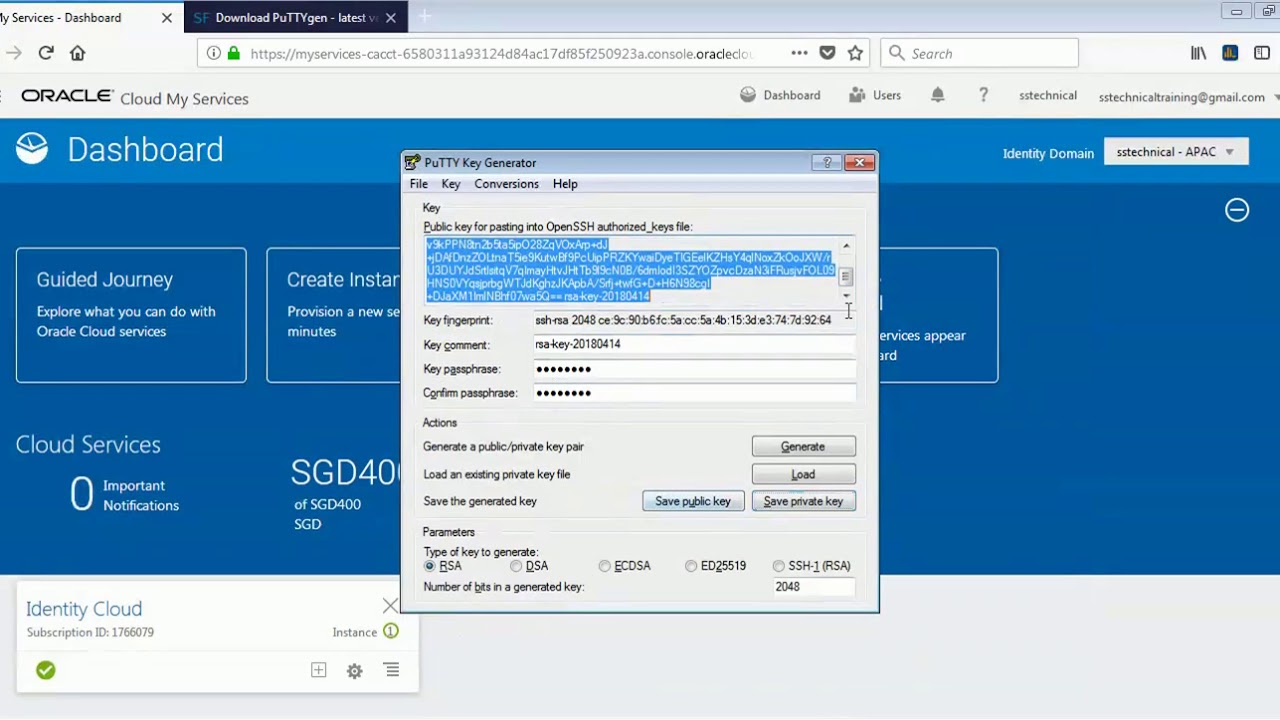The height and width of the screenshot is (720, 1280).
Task: Select ECDSA key type
Action: click(x=605, y=566)
